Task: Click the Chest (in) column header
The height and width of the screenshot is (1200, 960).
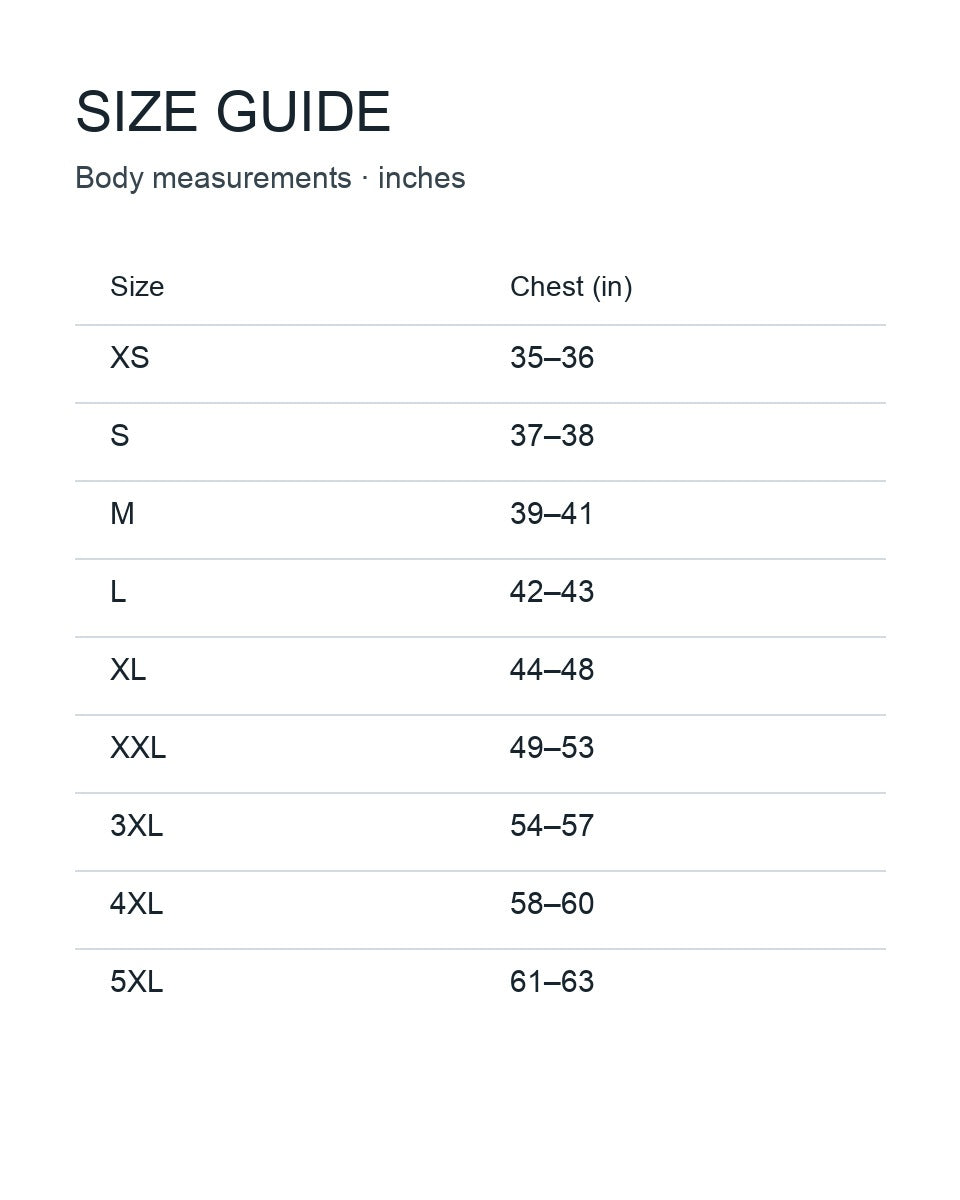Action: point(571,287)
